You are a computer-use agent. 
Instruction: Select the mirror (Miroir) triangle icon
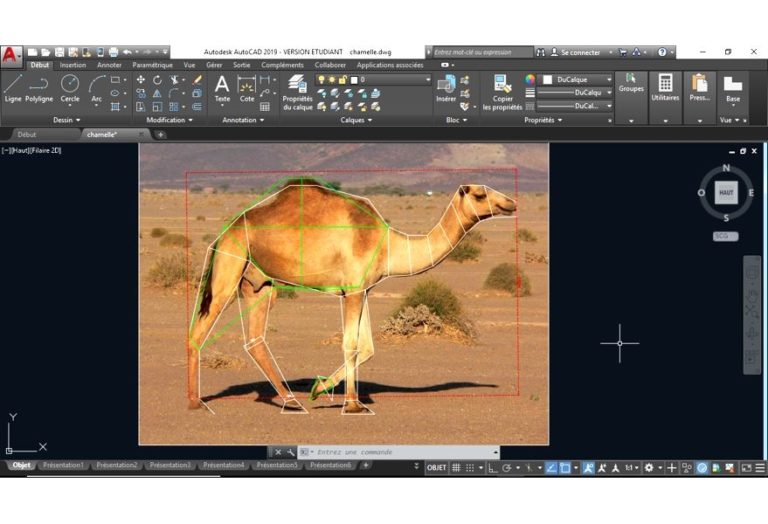click(157, 93)
